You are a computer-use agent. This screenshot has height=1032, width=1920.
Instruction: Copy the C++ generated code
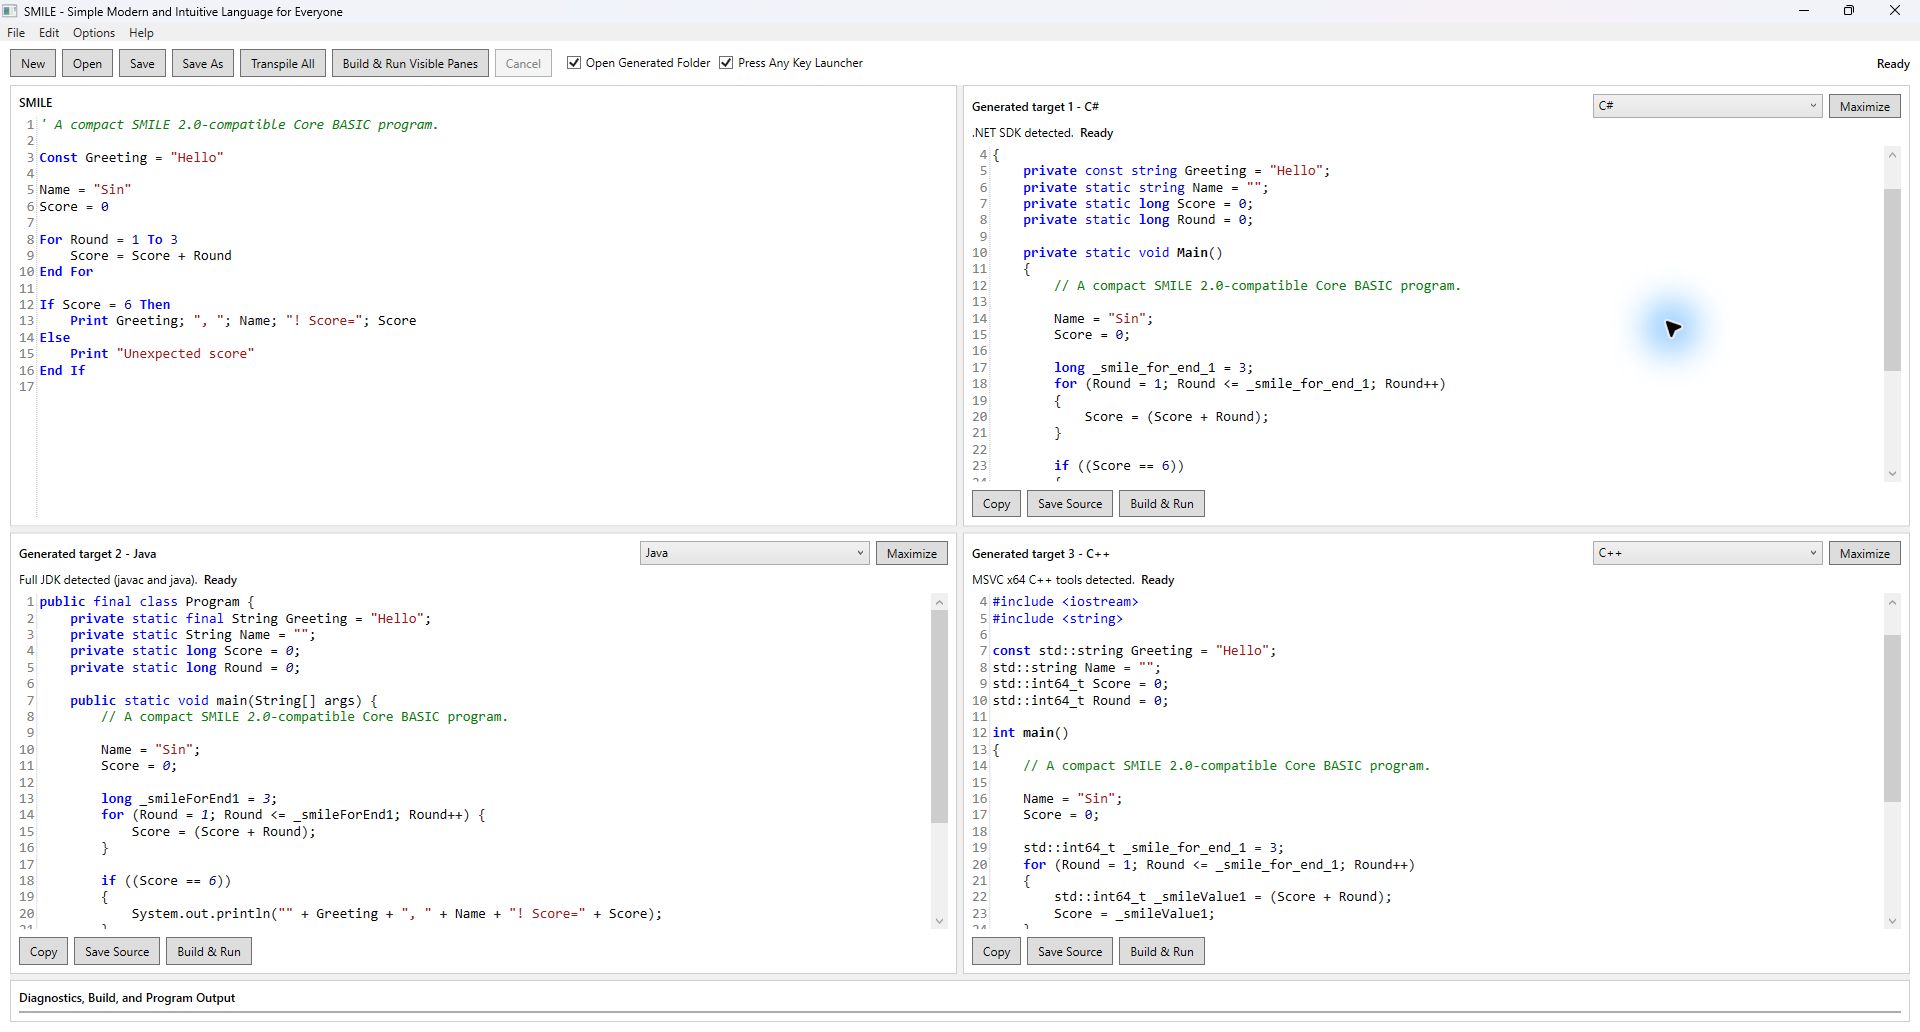point(996,952)
